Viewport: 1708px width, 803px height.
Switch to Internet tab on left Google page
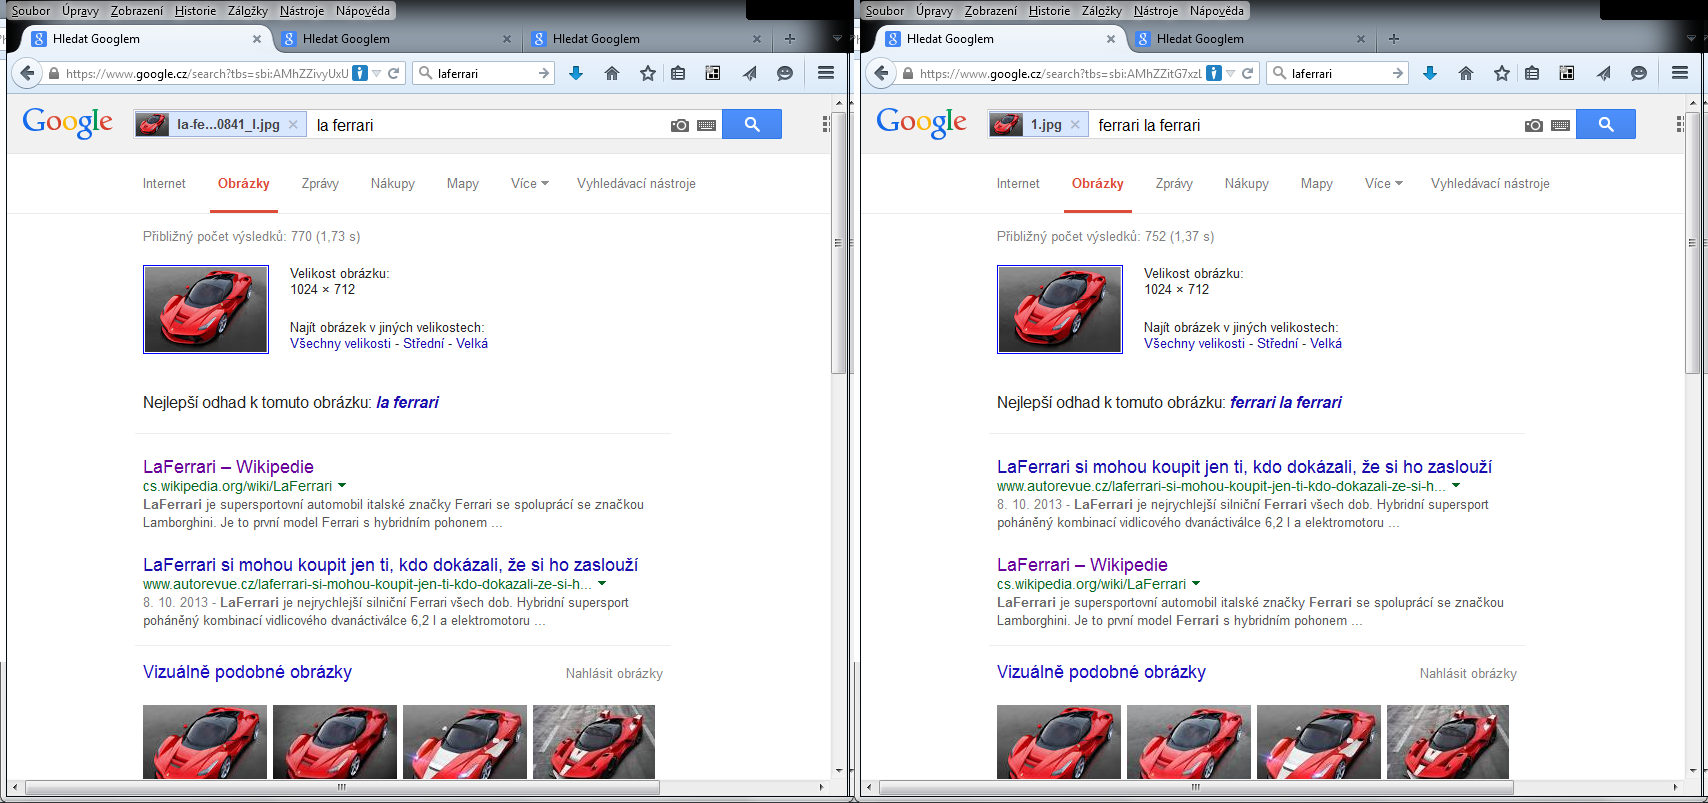(x=164, y=183)
